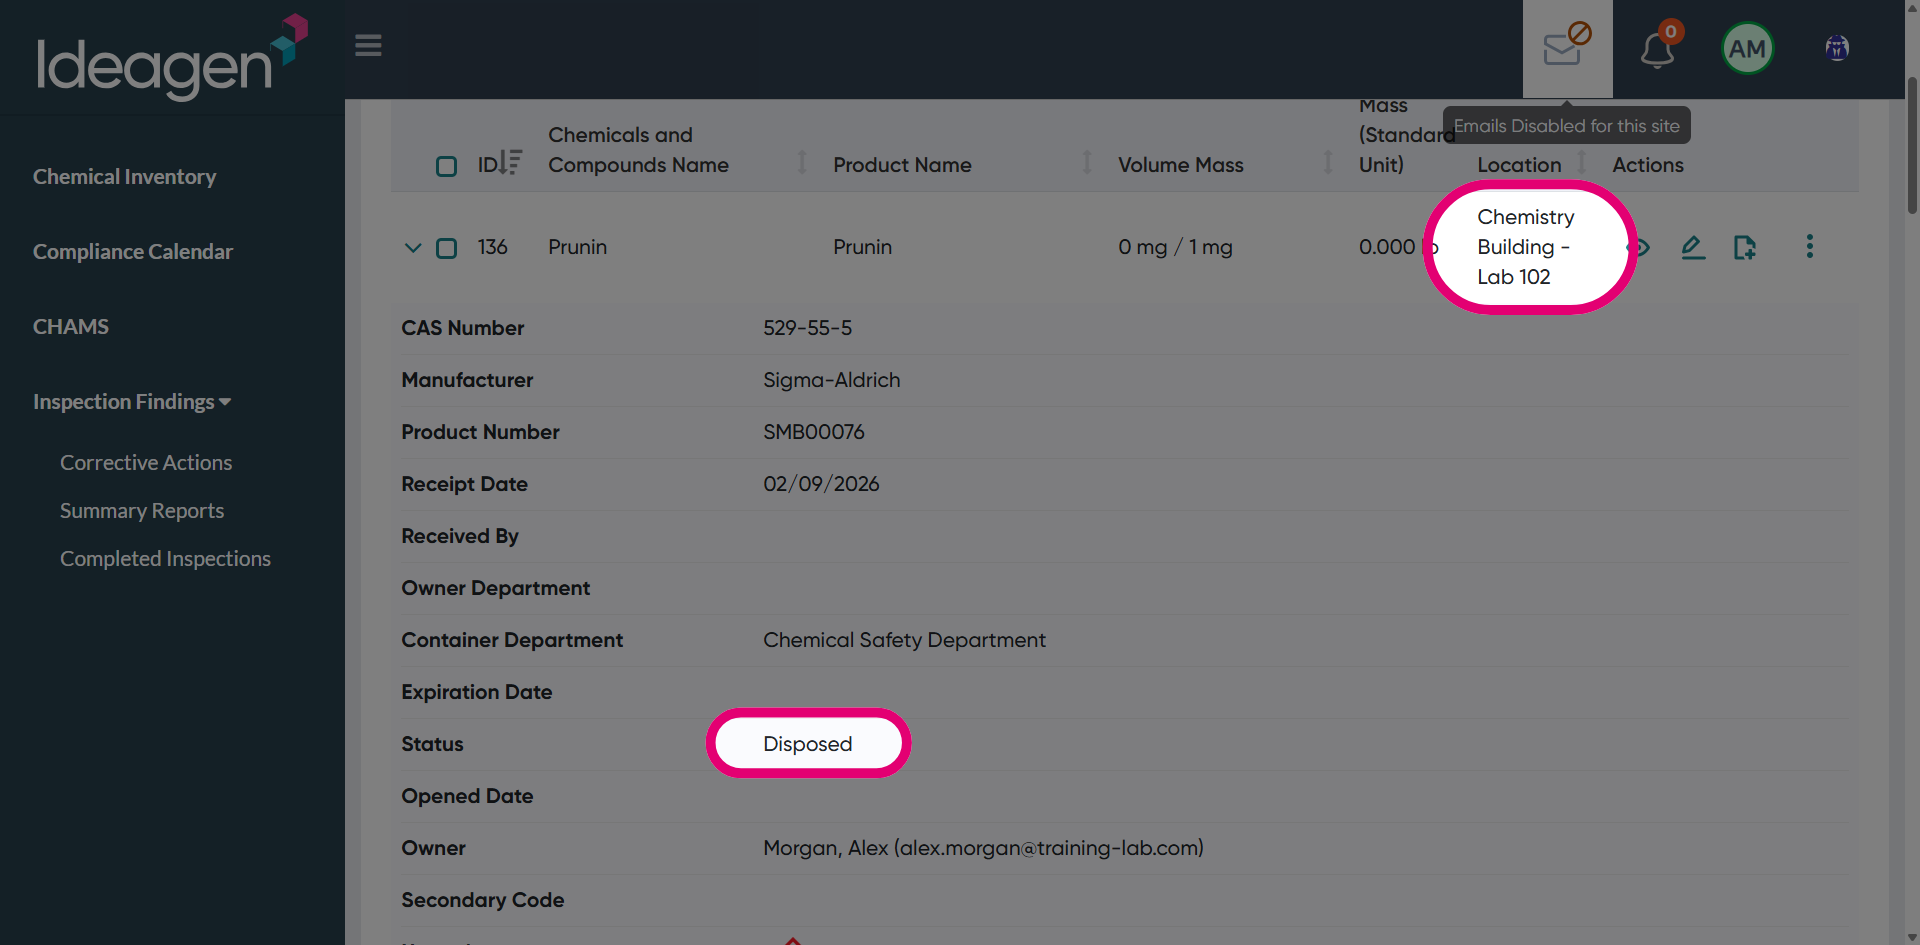Click product number SMB00076
Screen dimensions: 1920x945
tap(813, 432)
